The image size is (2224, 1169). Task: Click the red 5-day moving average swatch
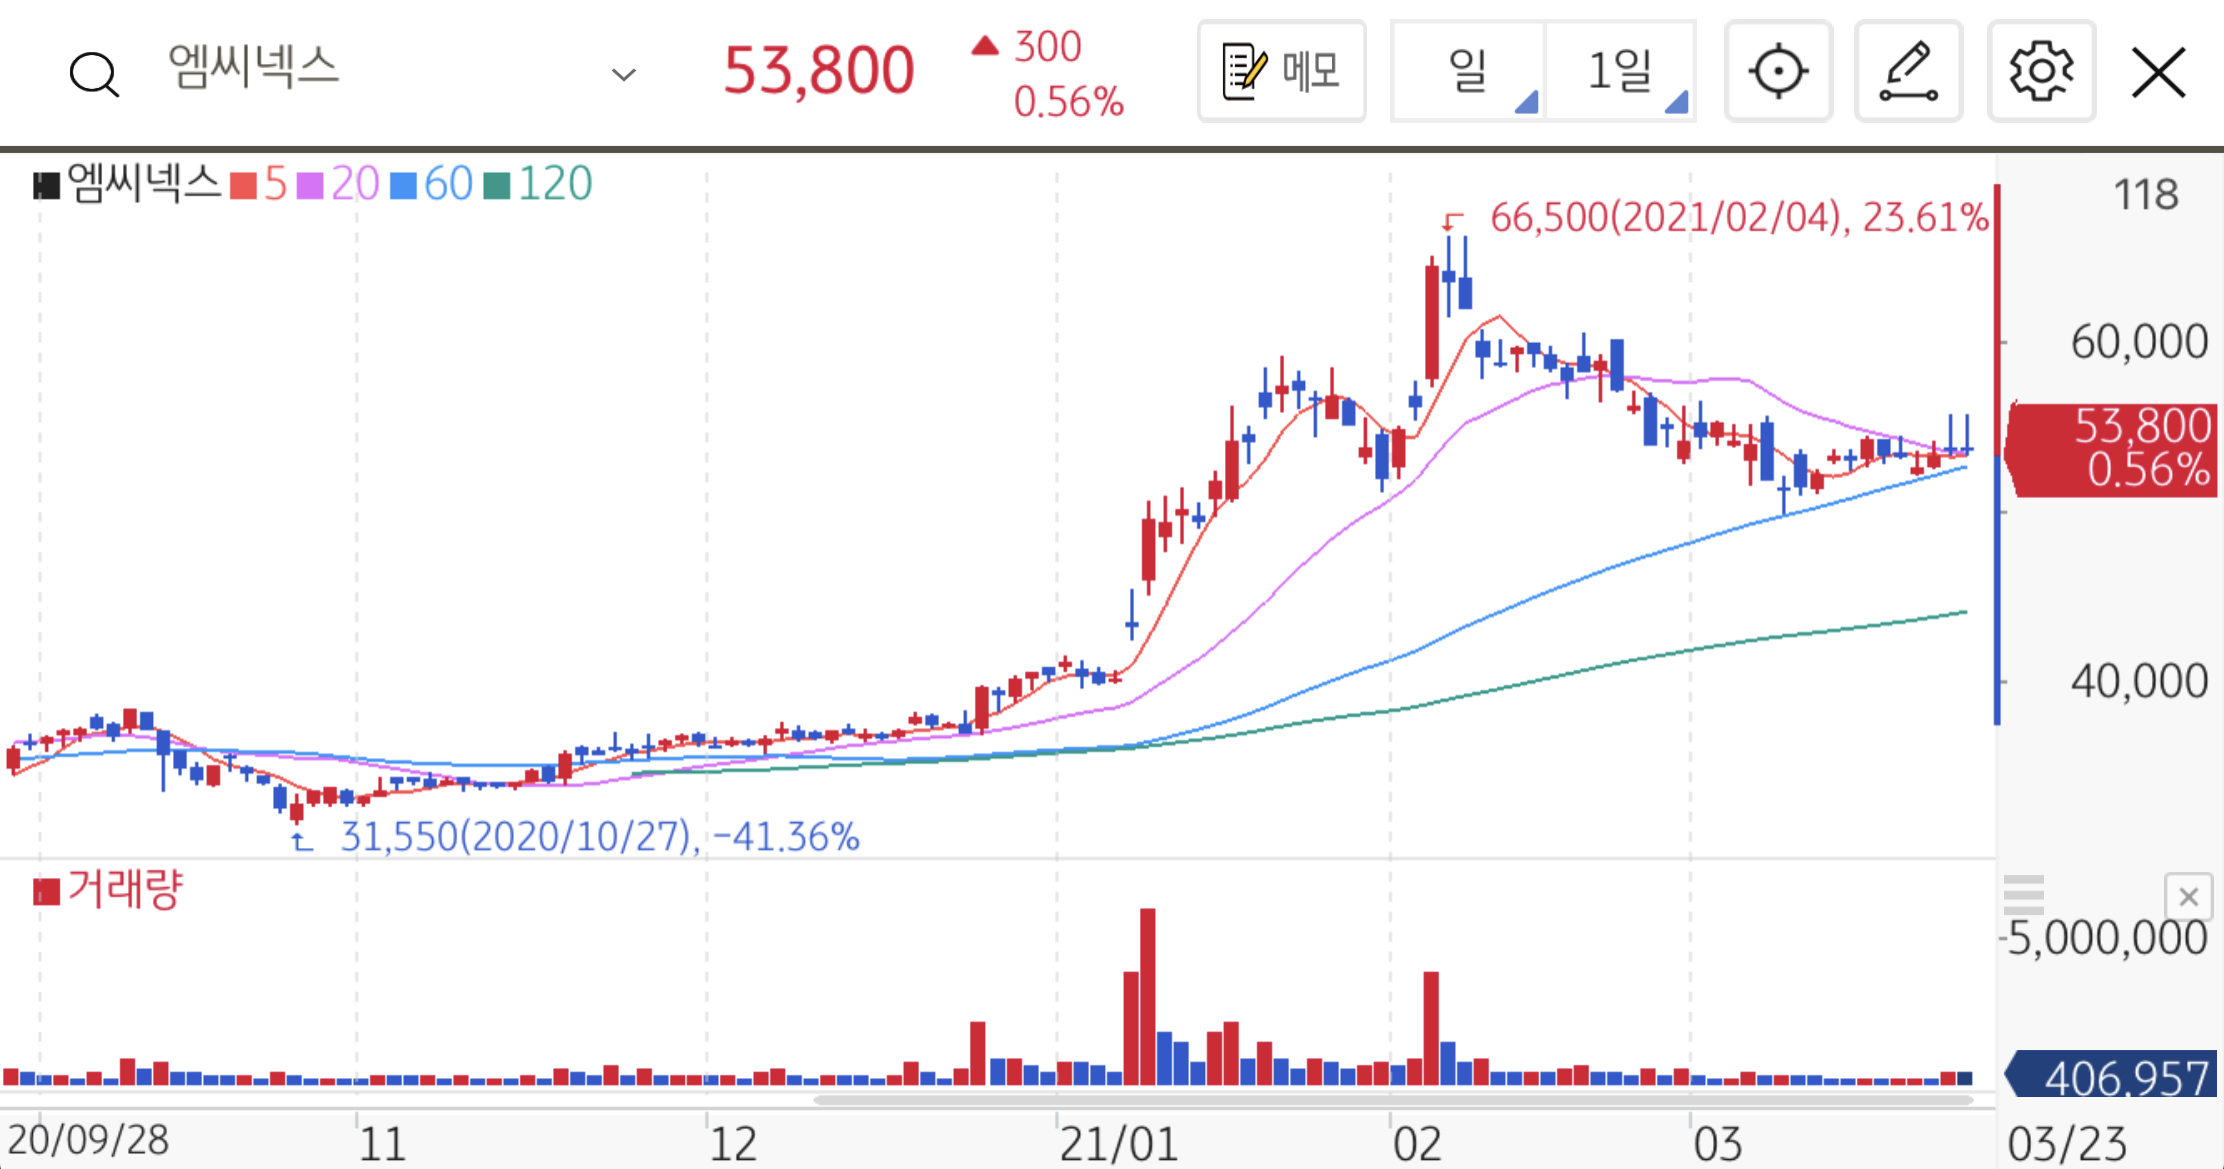click(243, 186)
